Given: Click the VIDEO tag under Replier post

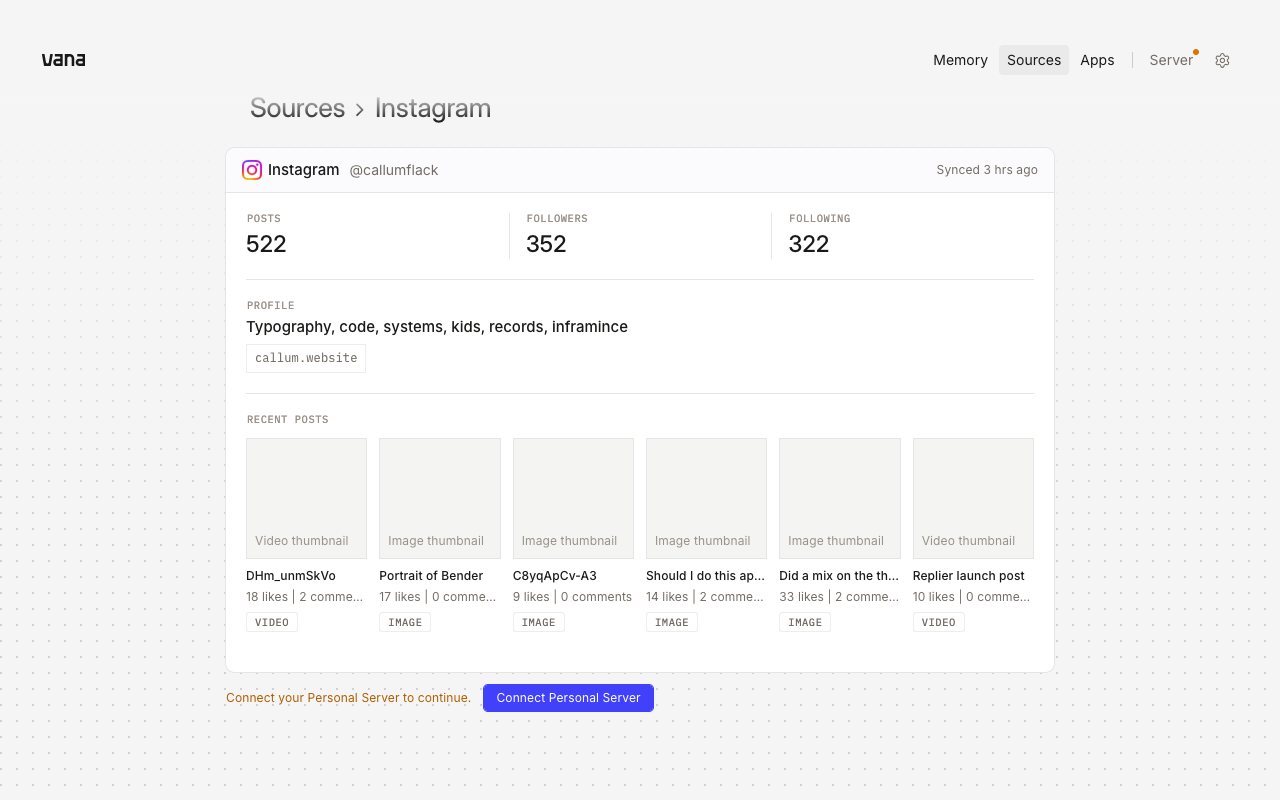Looking at the screenshot, I should point(938,622).
